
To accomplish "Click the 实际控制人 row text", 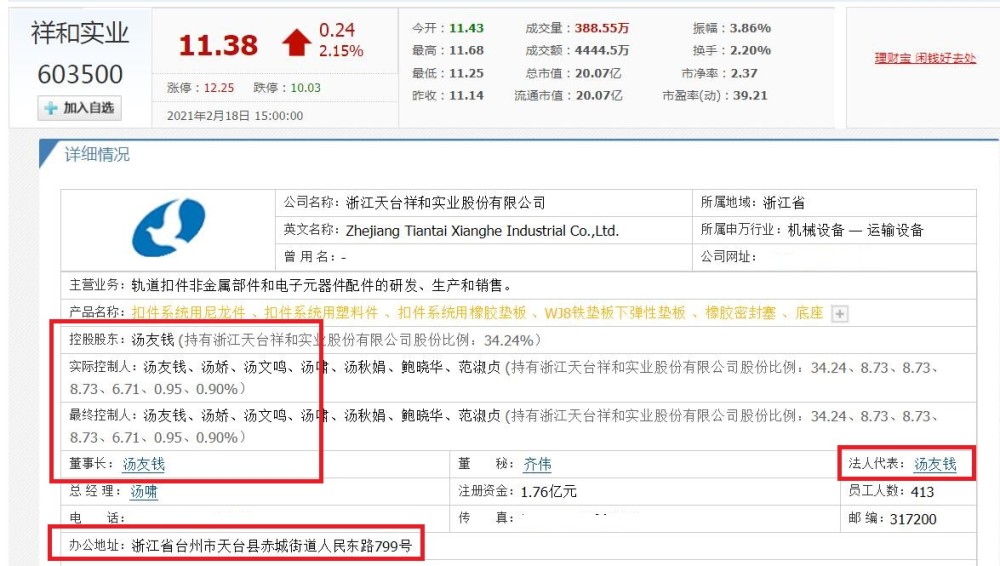I will (x=504, y=378).
